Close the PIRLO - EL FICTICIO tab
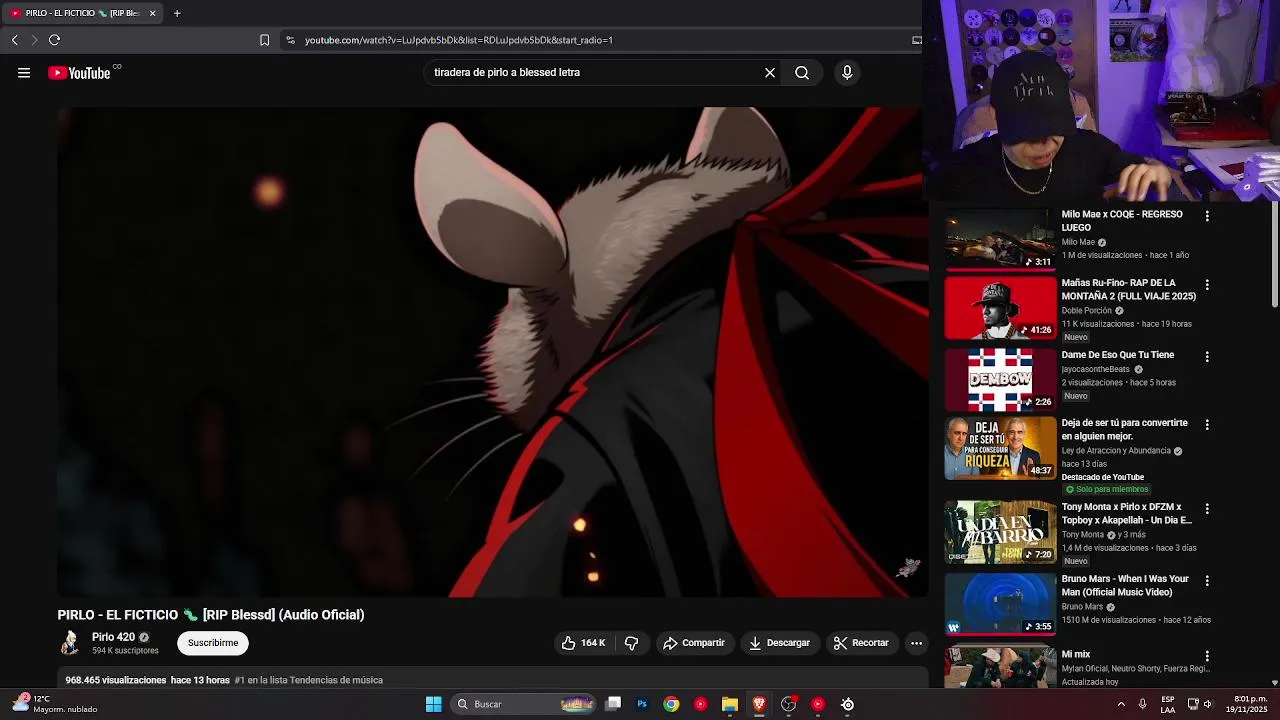This screenshot has height=720, width=1280. pos(152,13)
